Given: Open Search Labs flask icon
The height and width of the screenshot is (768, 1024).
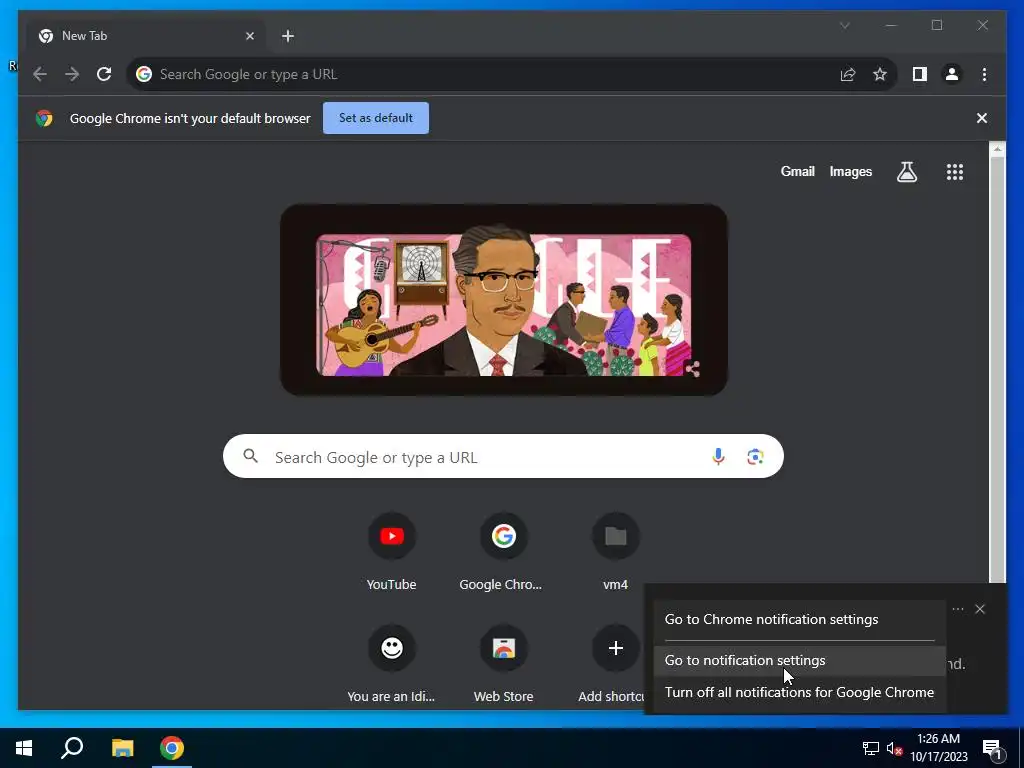Looking at the screenshot, I should [906, 172].
